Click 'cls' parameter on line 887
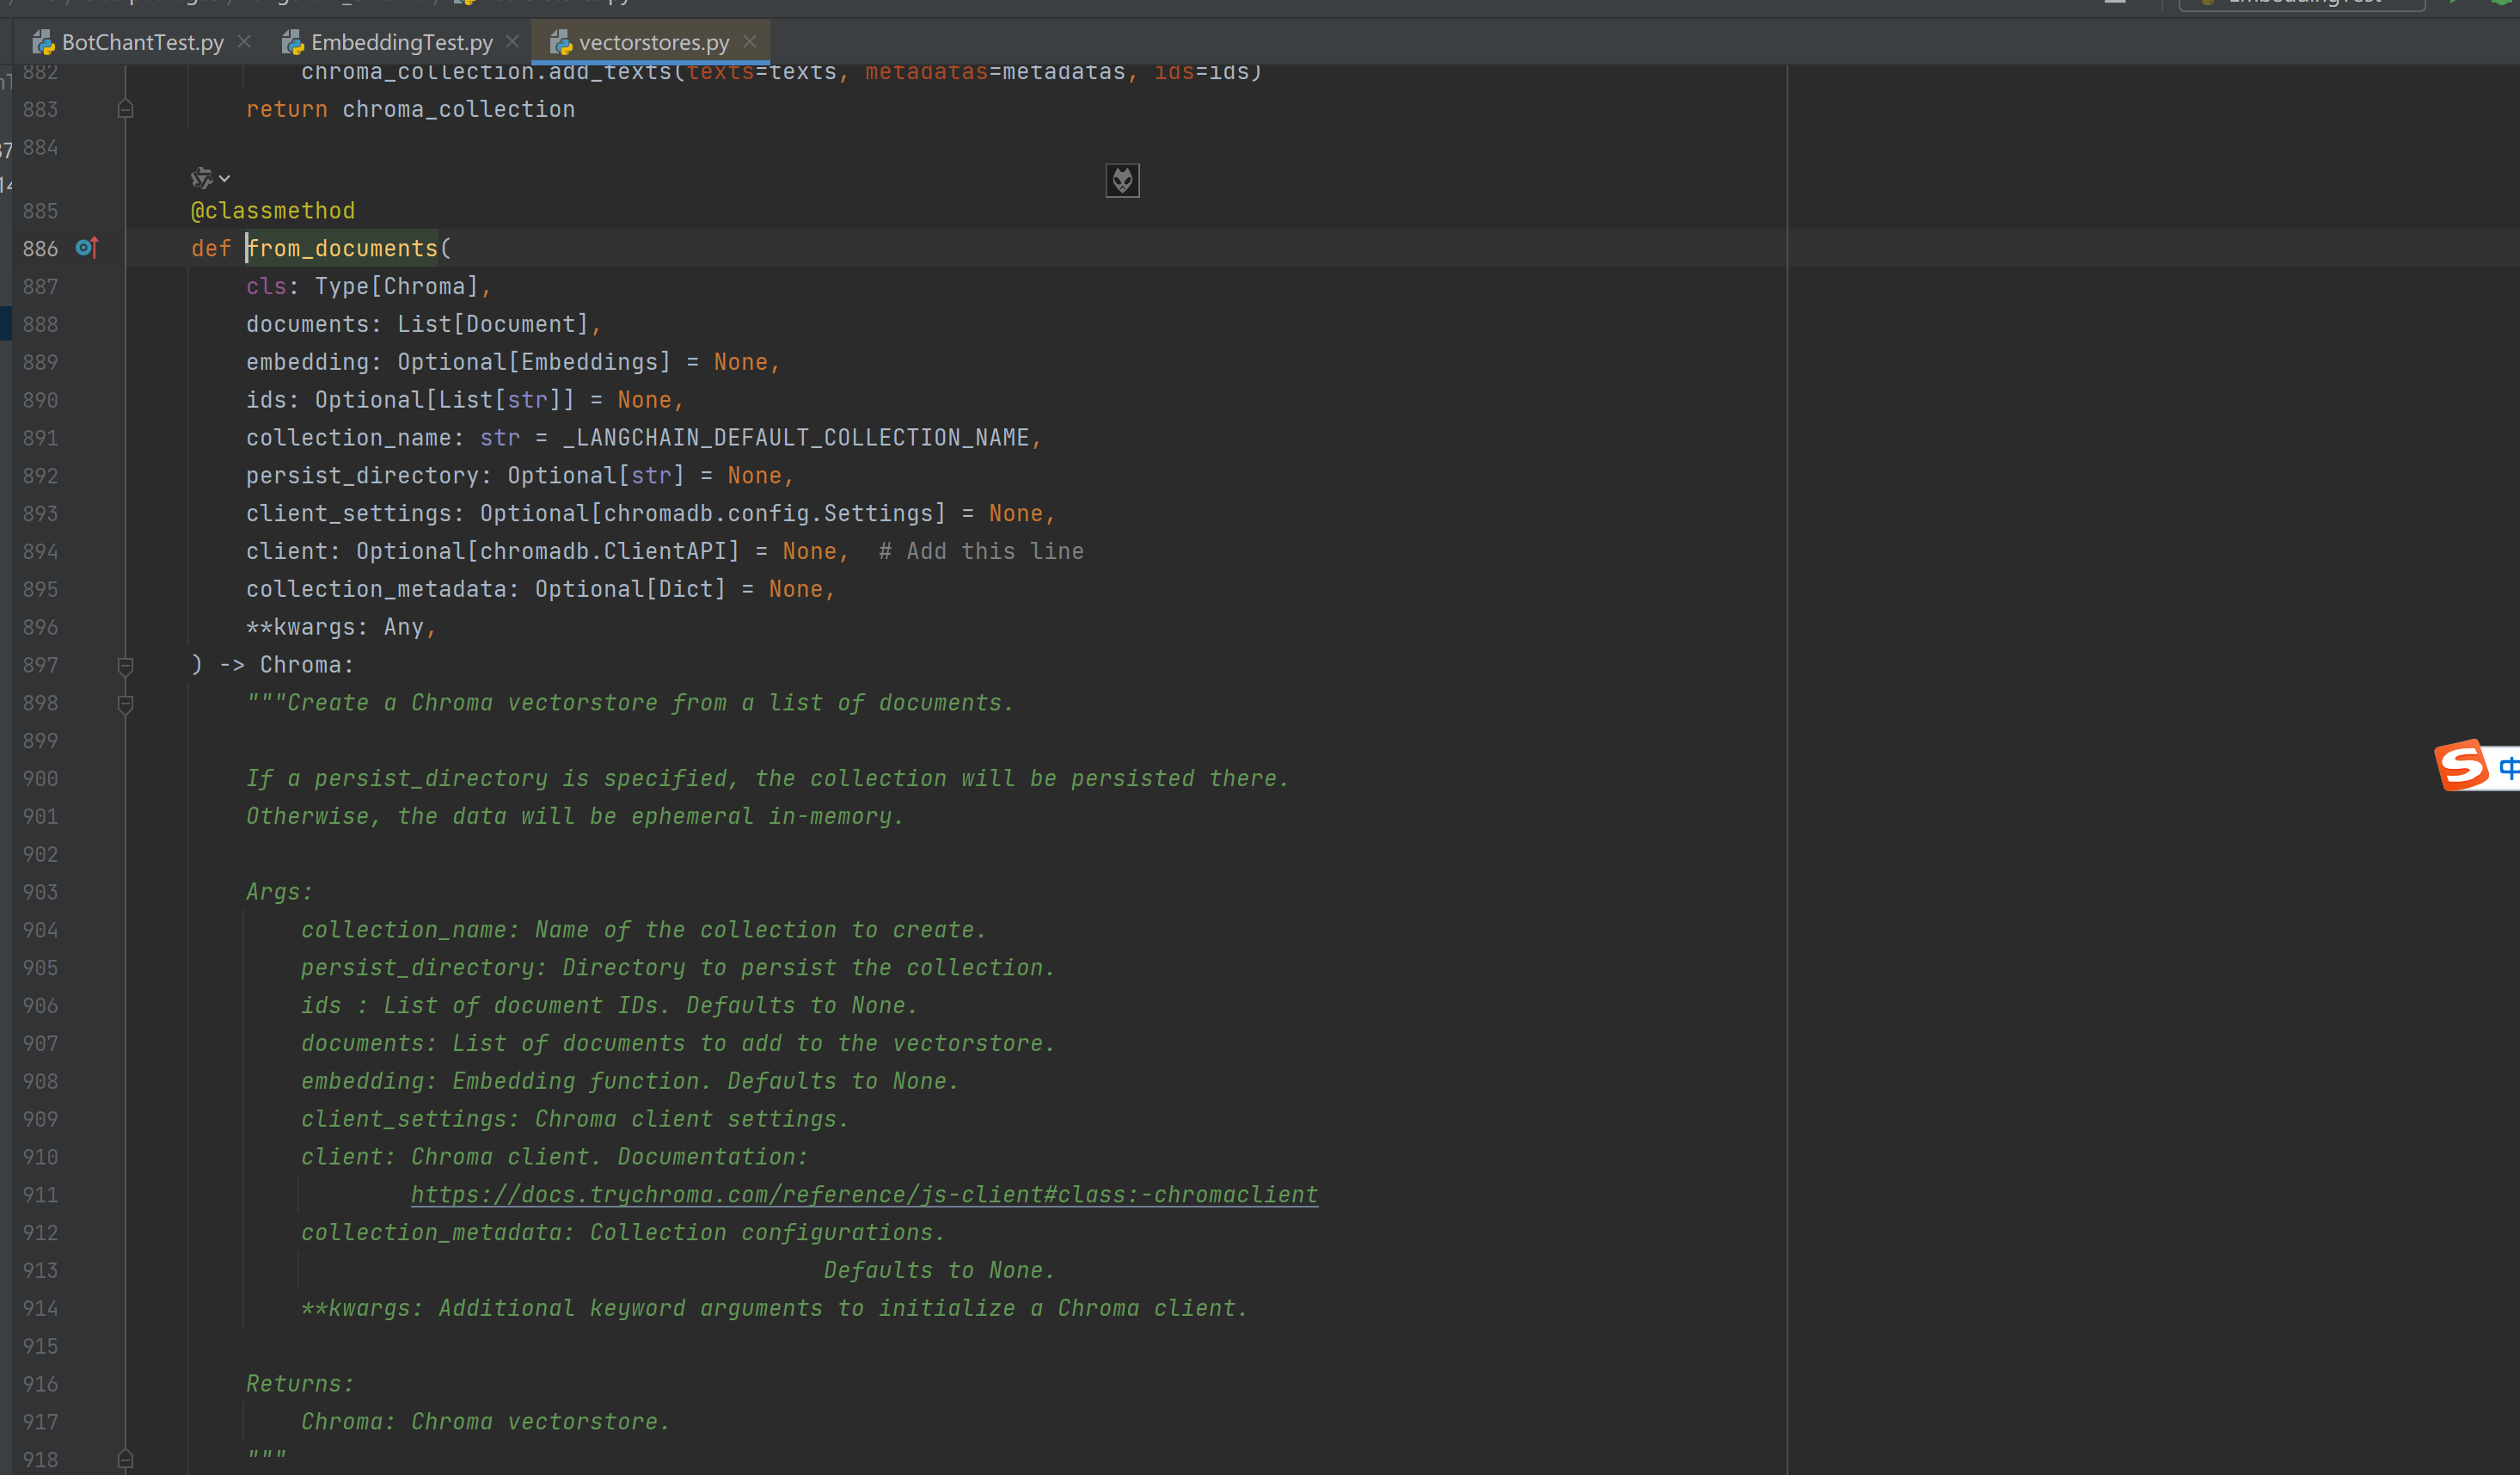This screenshot has height=1475, width=2520. click(x=266, y=286)
